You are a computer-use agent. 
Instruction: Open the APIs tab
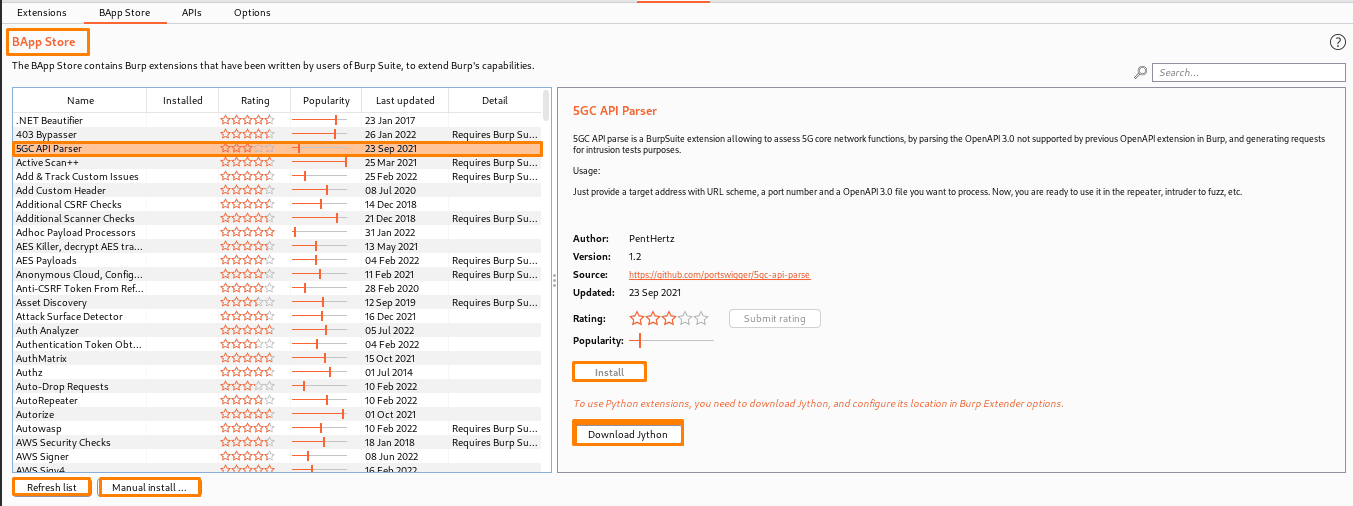pos(191,13)
